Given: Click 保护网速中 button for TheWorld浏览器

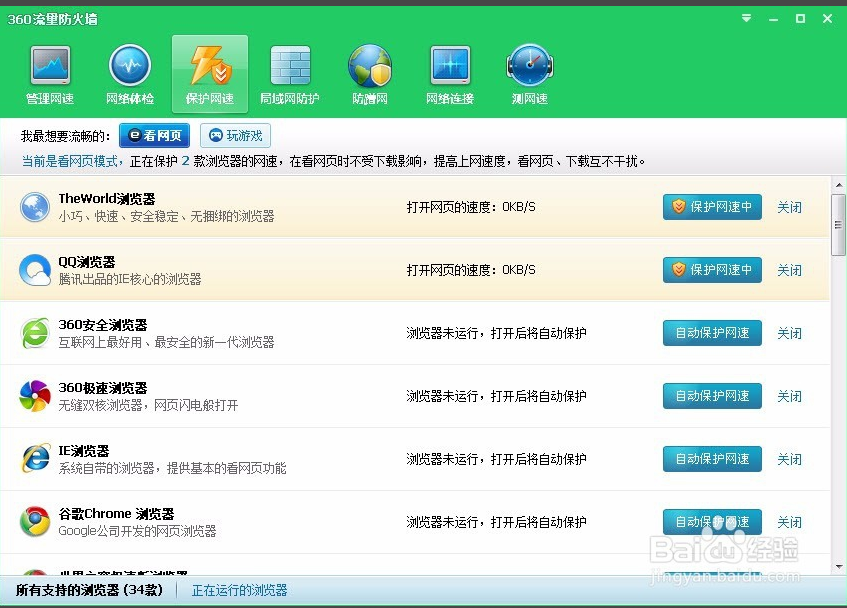Looking at the screenshot, I should (x=712, y=207).
